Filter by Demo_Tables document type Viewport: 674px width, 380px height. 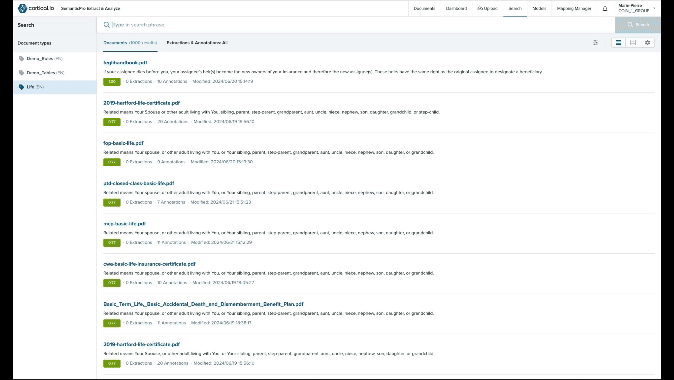point(55,73)
